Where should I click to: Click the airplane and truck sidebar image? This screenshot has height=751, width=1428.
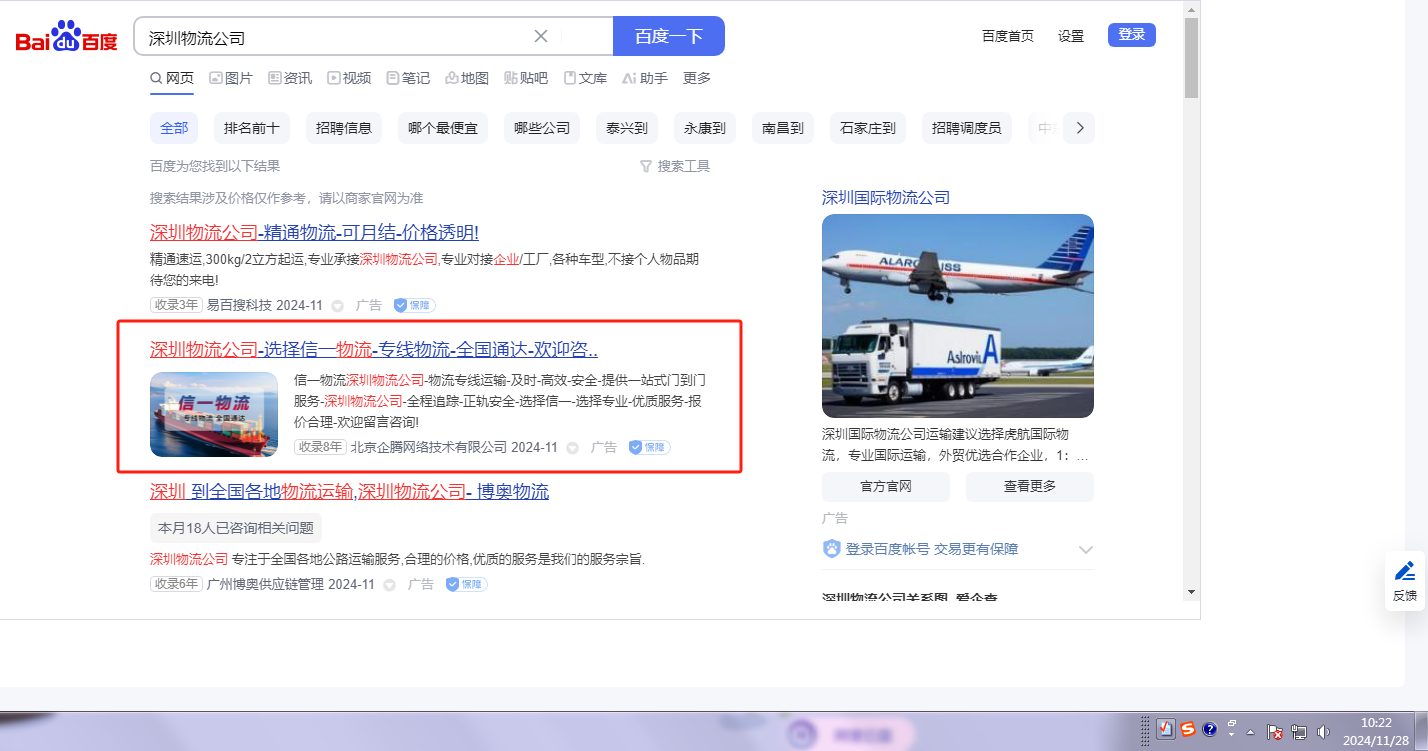click(958, 316)
